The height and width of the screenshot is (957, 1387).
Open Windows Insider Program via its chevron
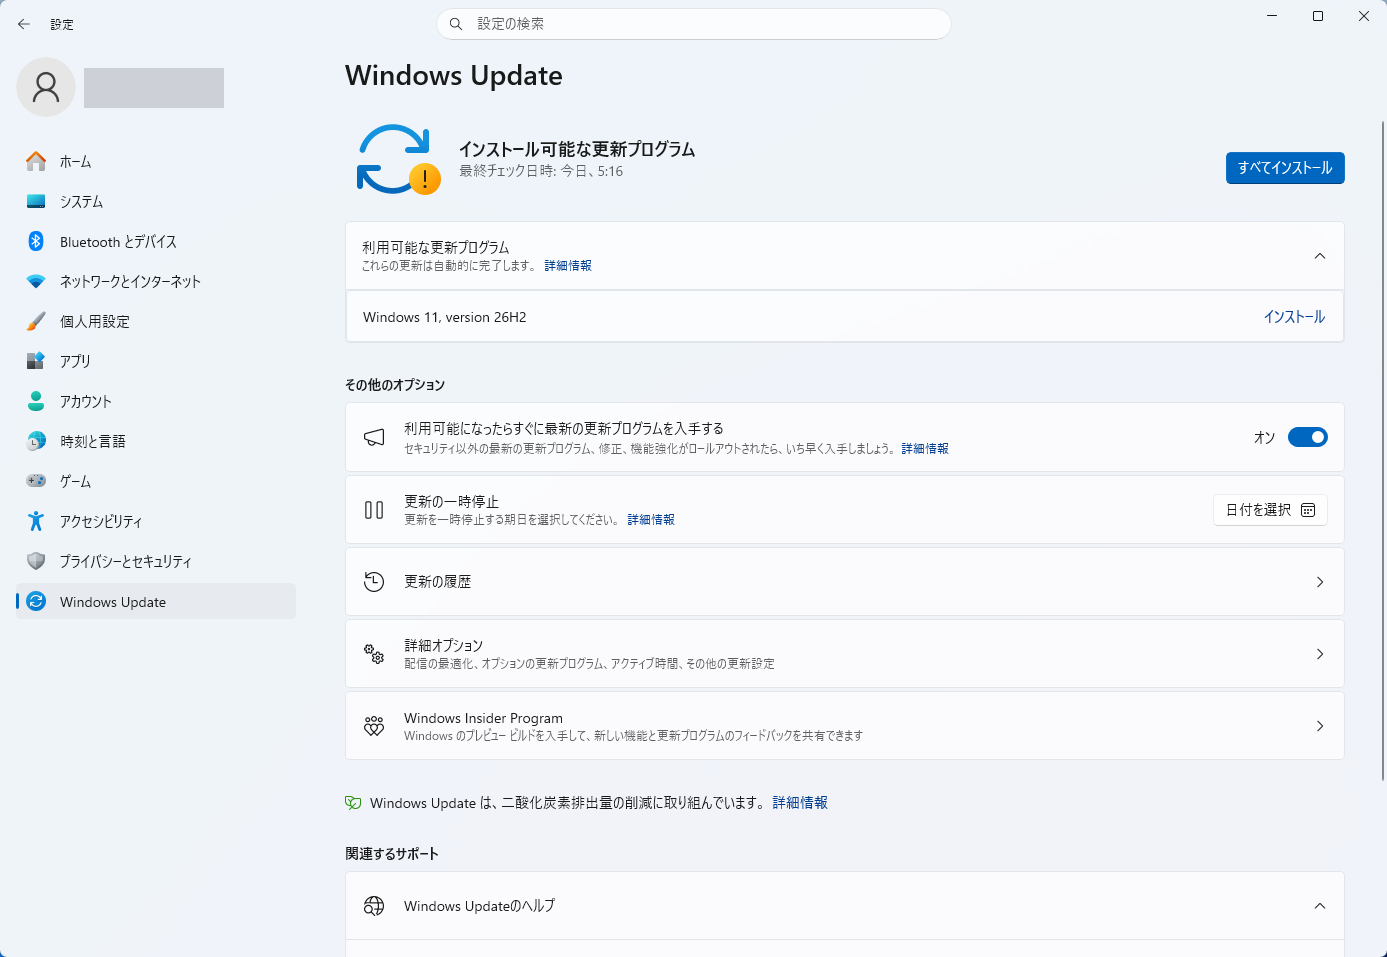(x=1320, y=726)
